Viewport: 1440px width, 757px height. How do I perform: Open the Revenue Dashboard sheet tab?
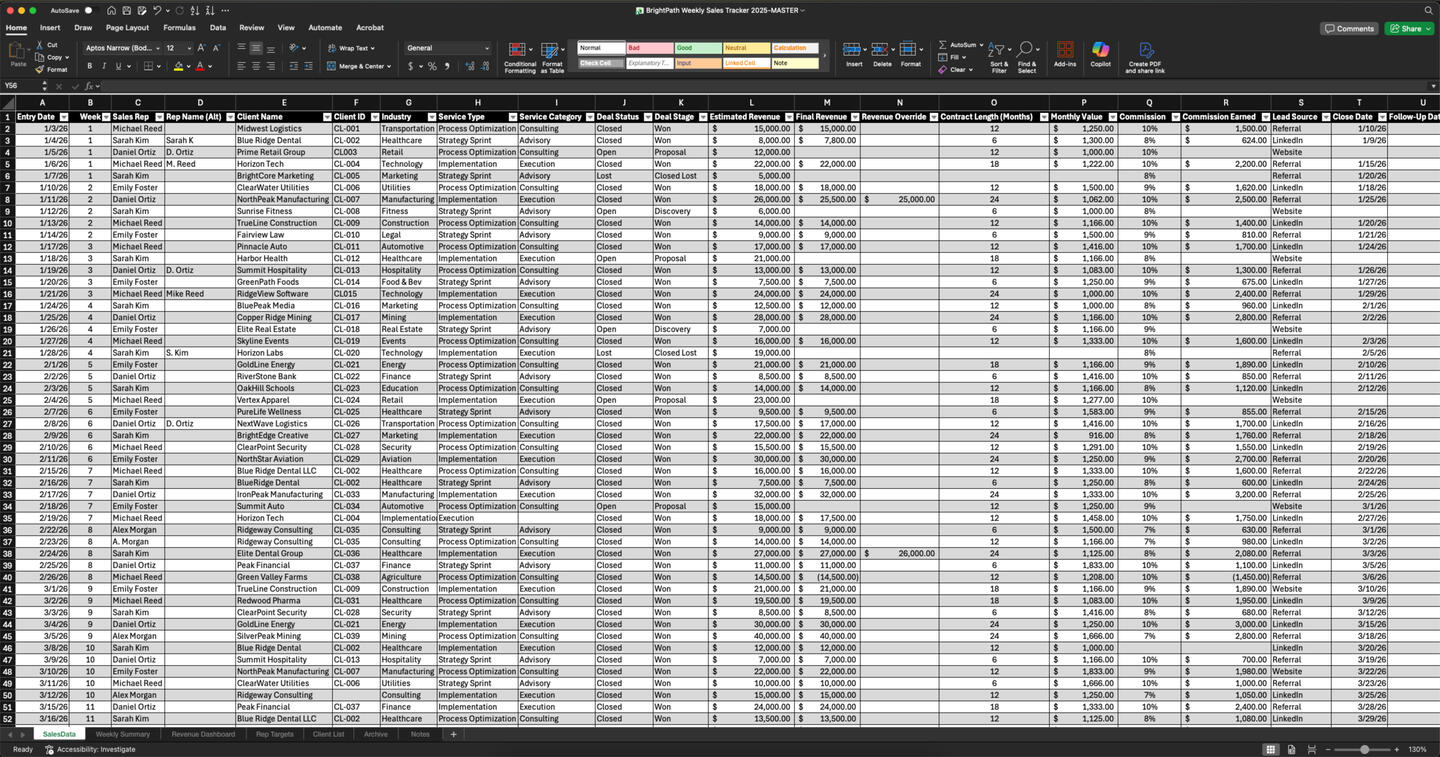[x=203, y=734]
